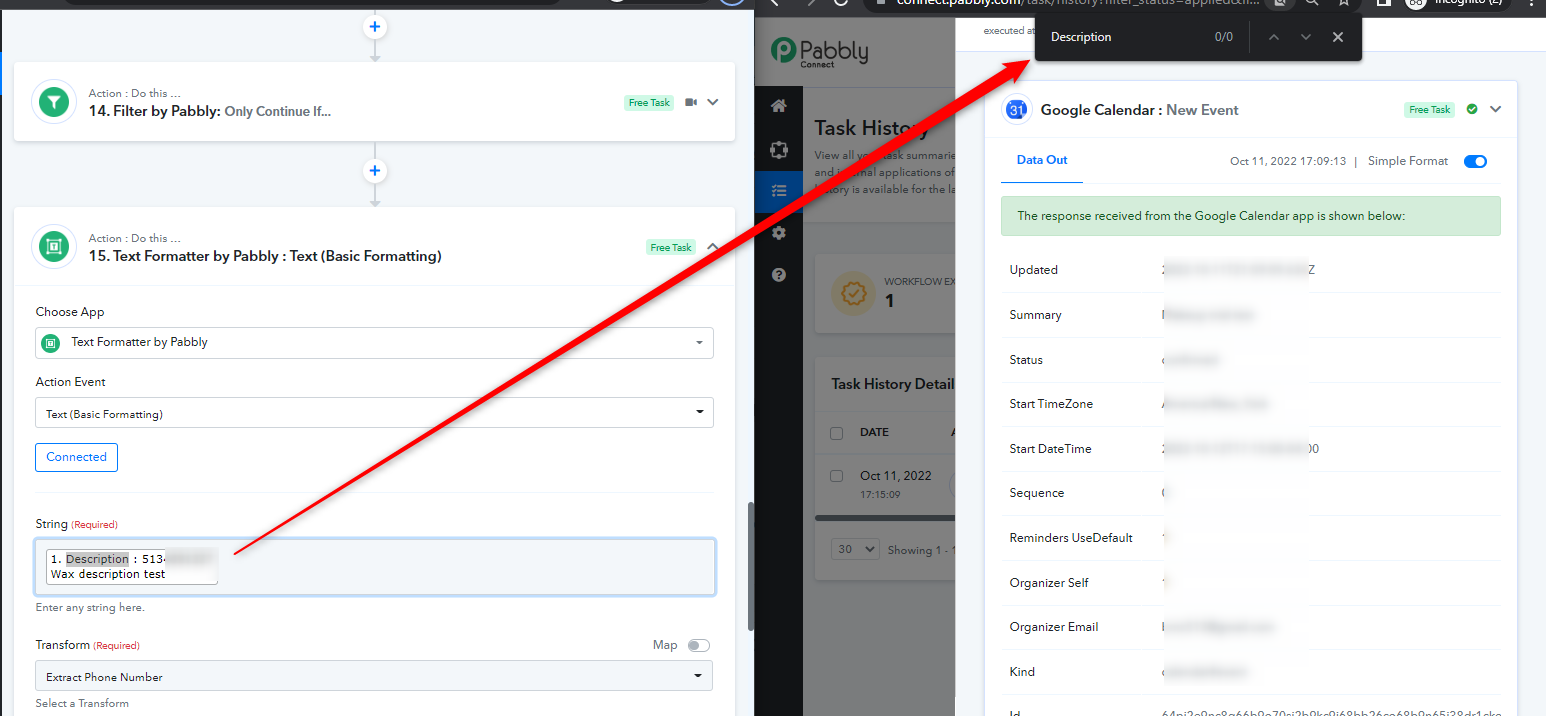
Task: Open the help question mark icon
Action: [779, 275]
